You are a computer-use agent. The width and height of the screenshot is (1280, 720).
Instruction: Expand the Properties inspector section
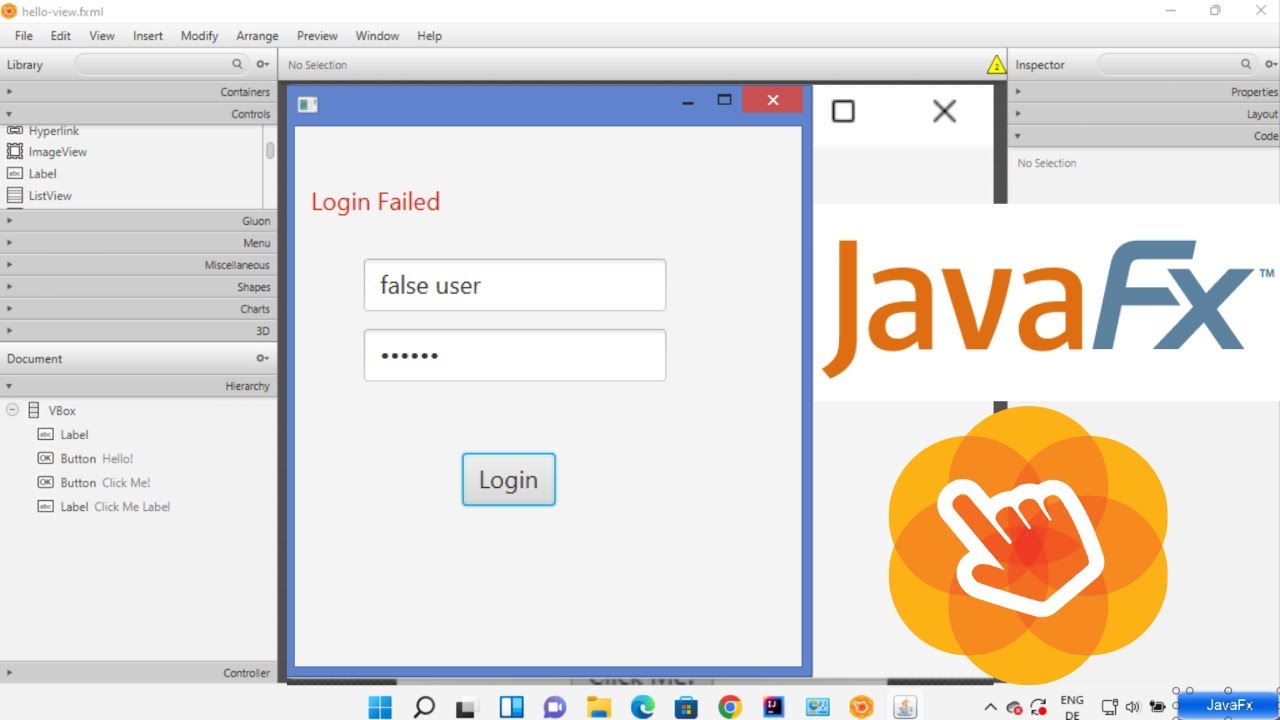tap(1144, 92)
